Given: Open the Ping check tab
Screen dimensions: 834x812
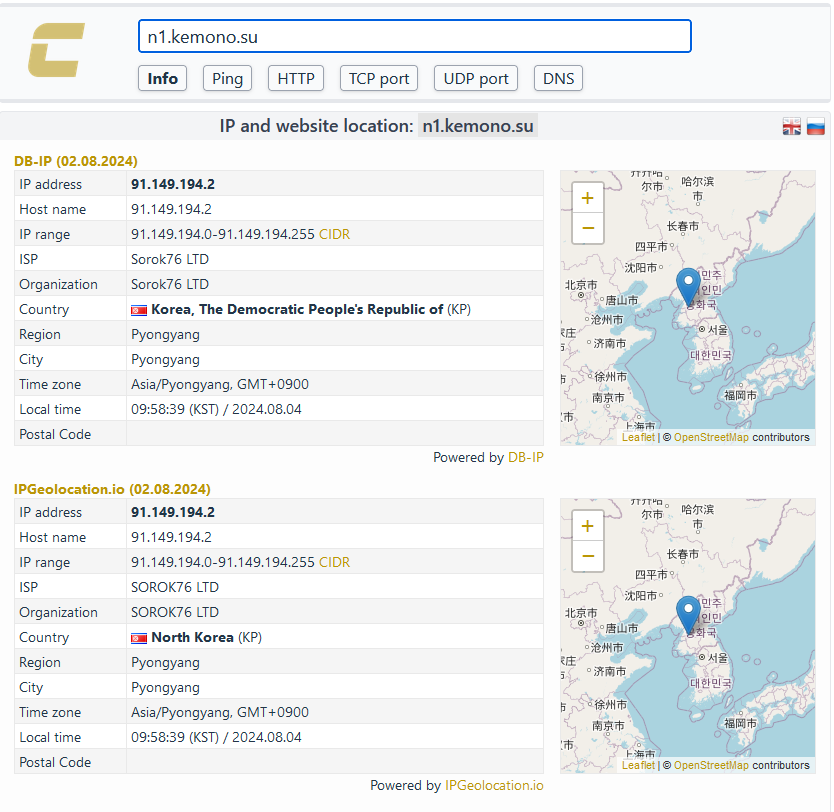Looking at the screenshot, I should click(227, 78).
